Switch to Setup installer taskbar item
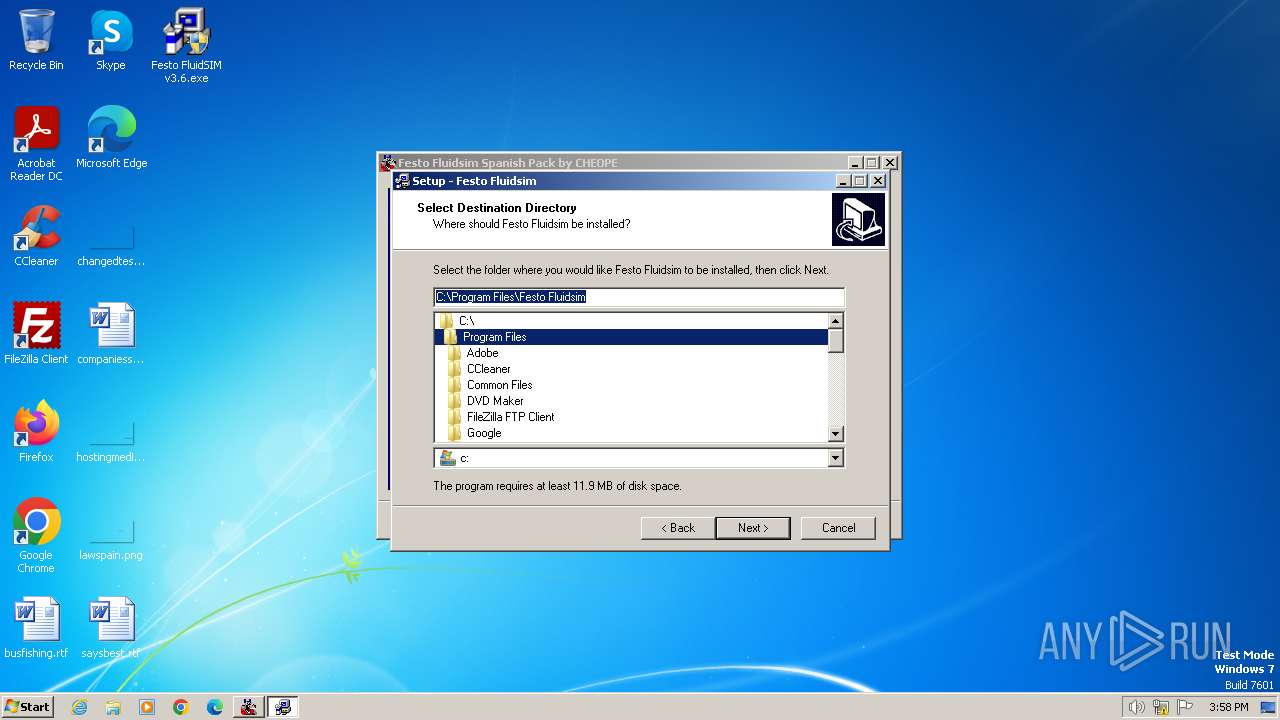Image resolution: width=1280 pixels, height=720 pixels. (x=283, y=707)
